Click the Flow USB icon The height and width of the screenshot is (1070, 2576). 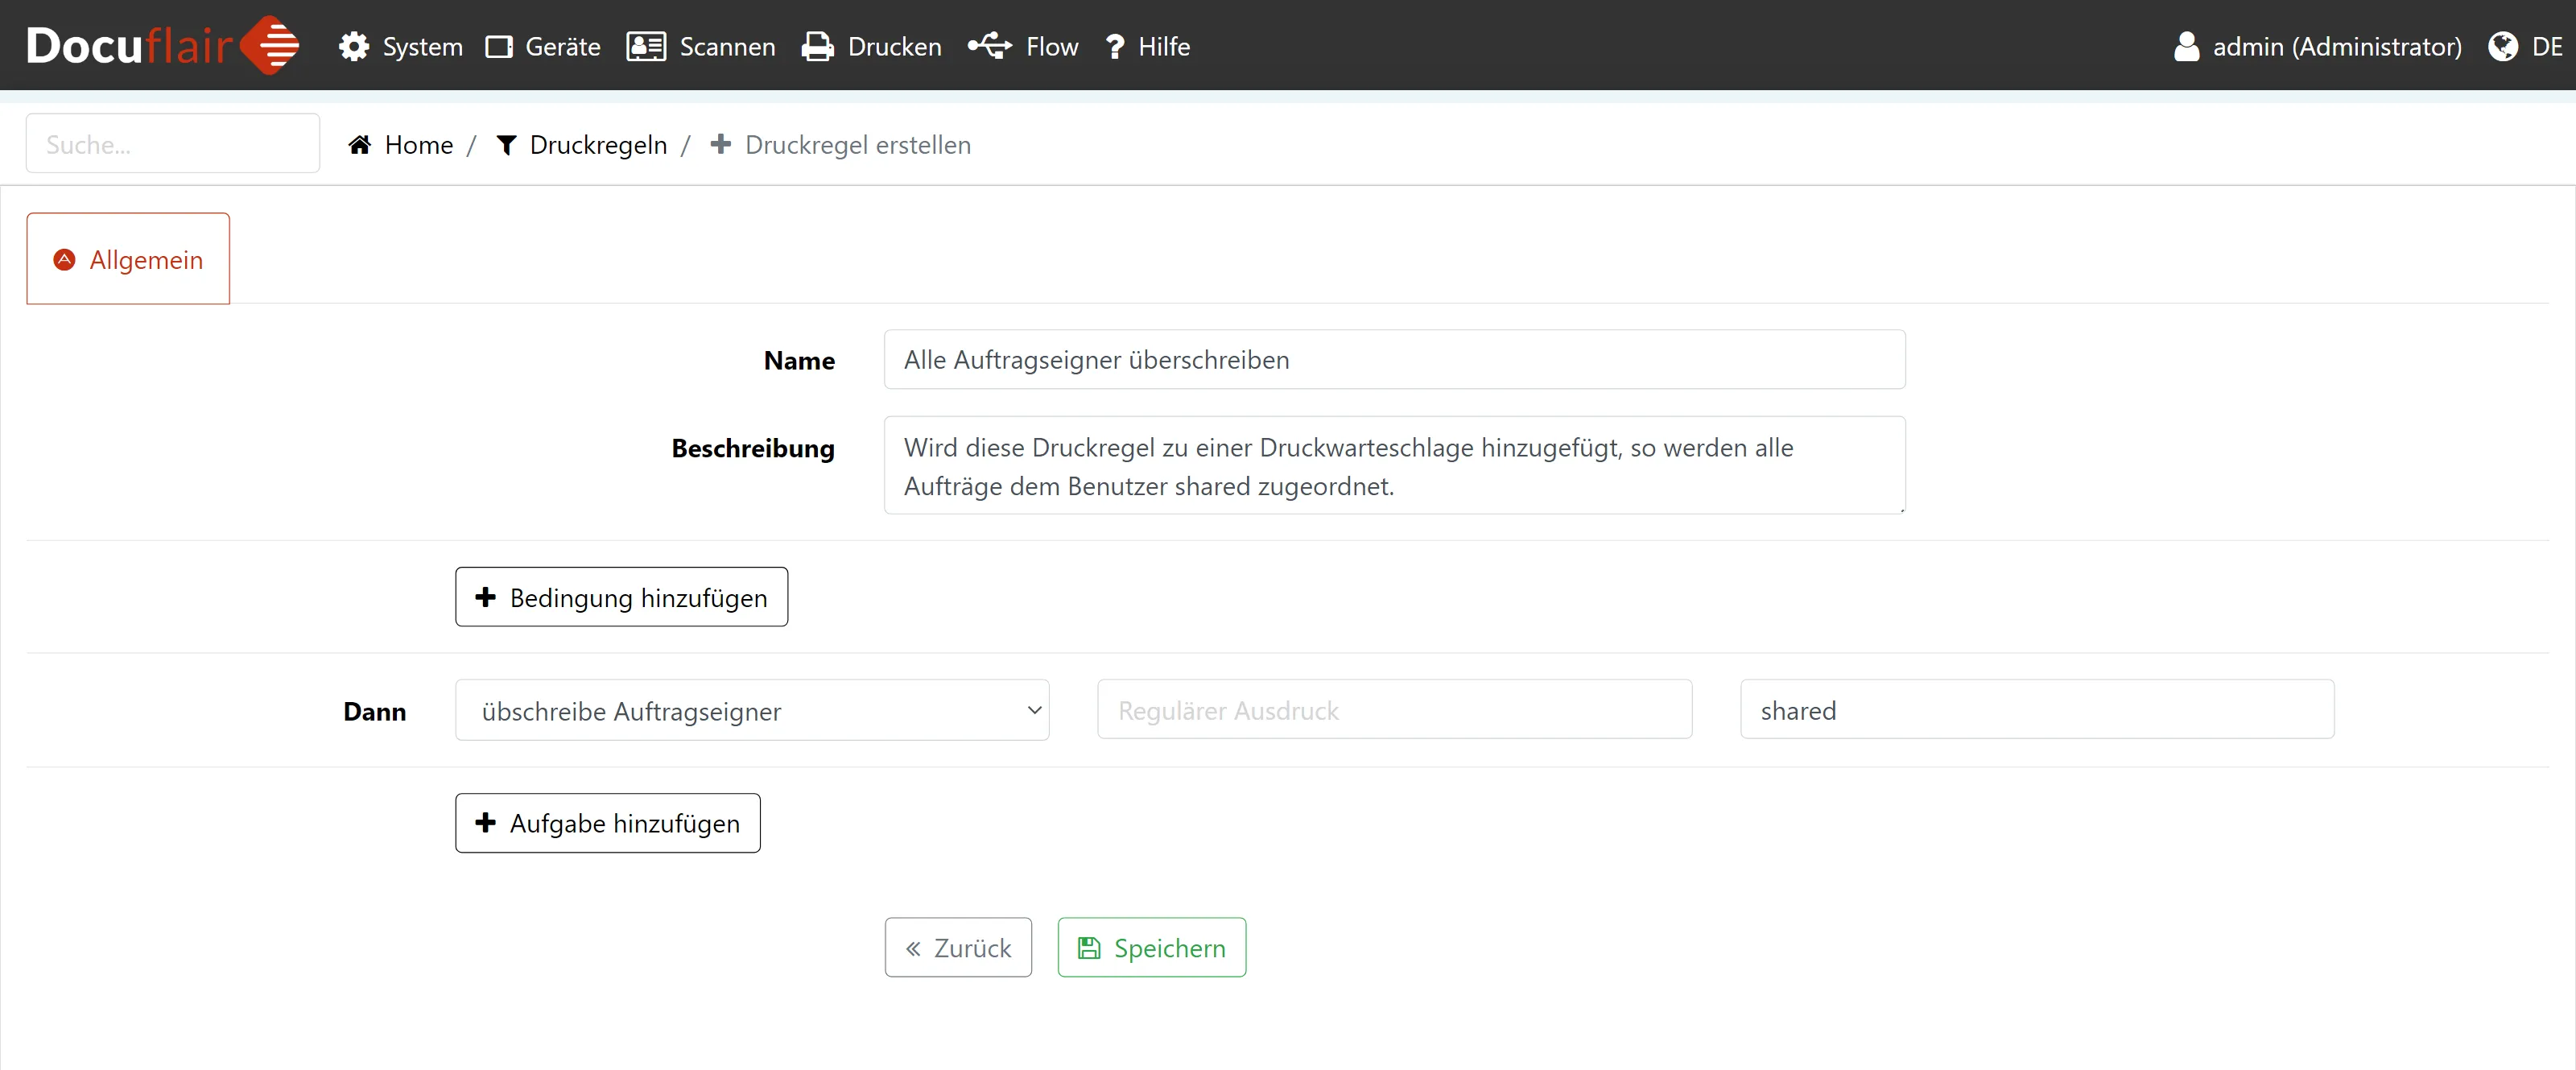(x=989, y=46)
